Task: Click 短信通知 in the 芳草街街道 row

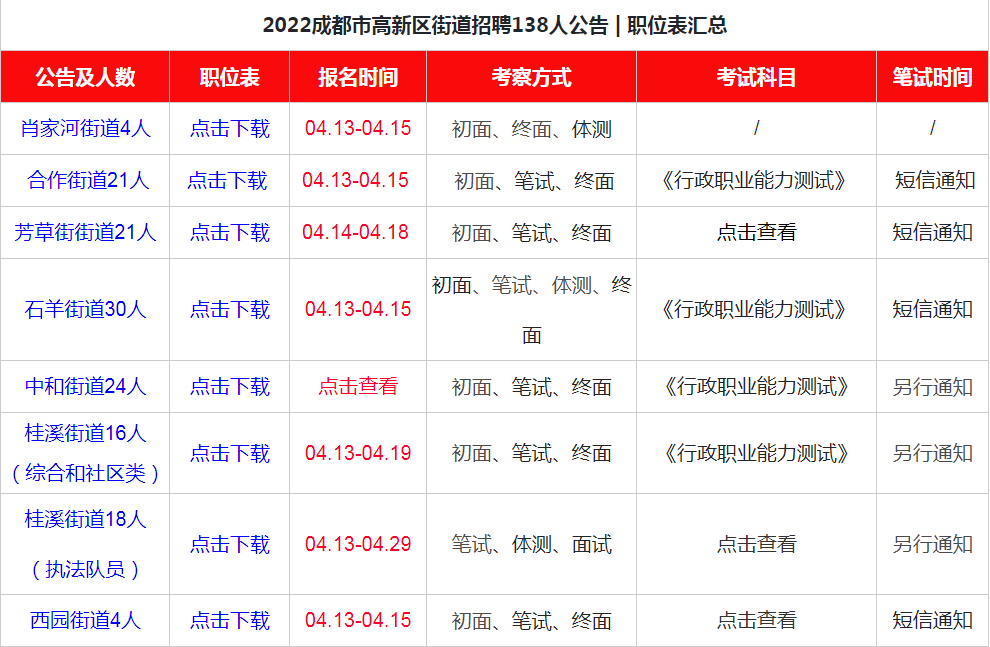Action: pyautogui.click(x=933, y=232)
